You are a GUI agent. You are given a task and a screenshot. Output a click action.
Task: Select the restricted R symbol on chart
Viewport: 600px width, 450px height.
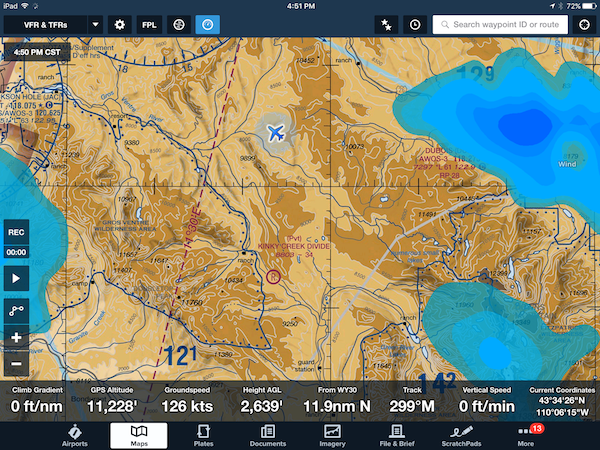(273, 276)
